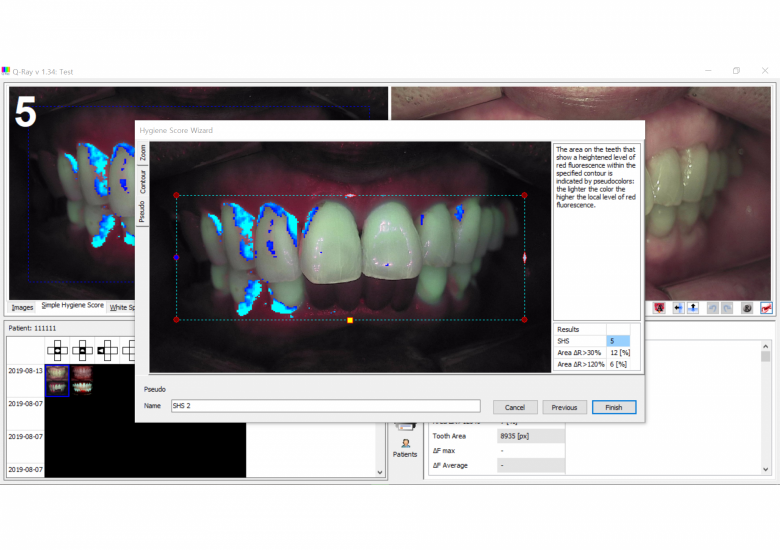Image resolution: width=780 pixels, height=550 pixels.
Task: Click the redo arrow icon
Action: point(727,308)
